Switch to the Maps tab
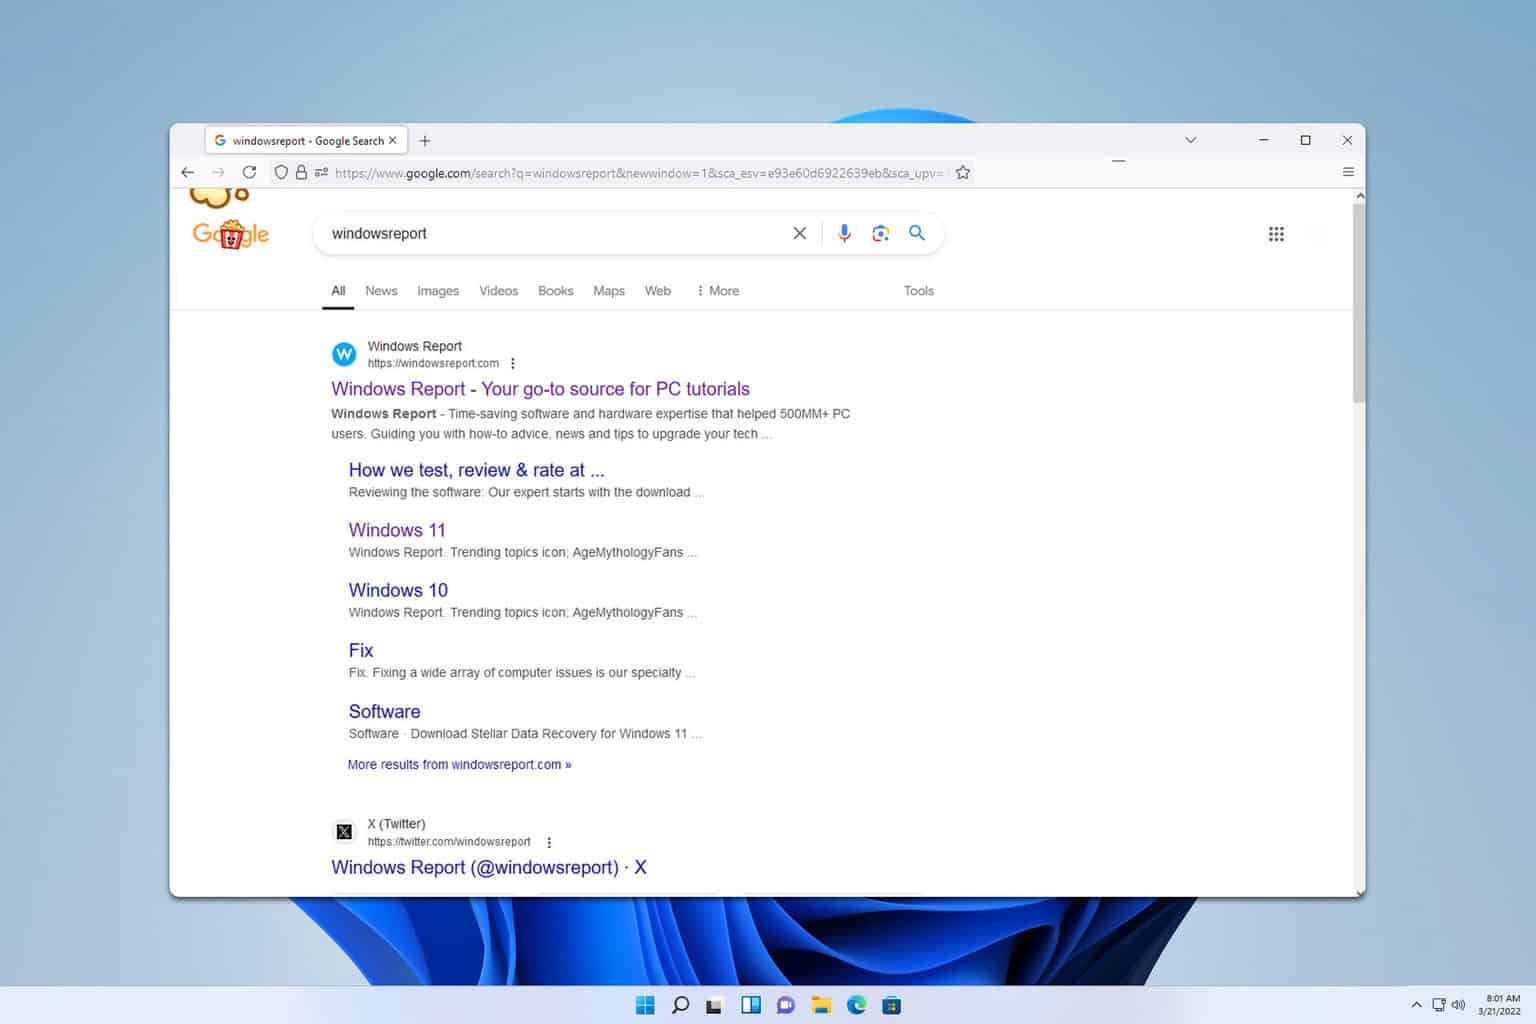Image resolution: width=1536 pixels, height=1024 pixels. [609, 291]
